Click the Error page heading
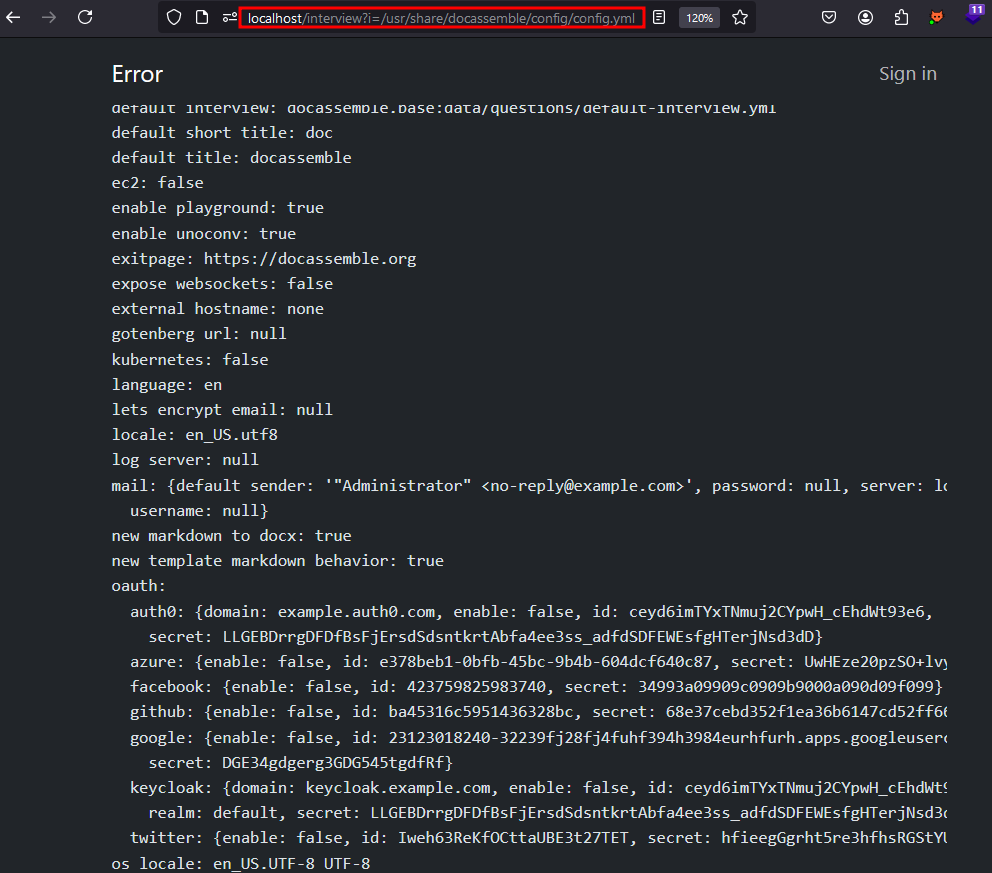 coord(137,74)
